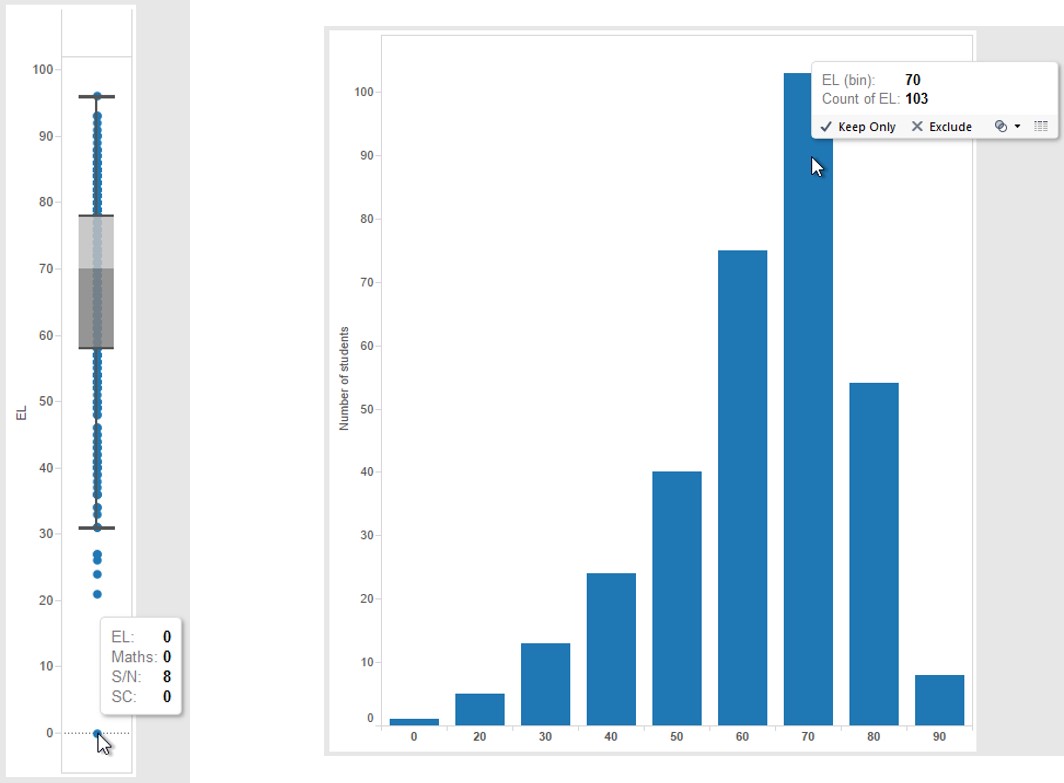The image size is (1064, 783).
Task: Click the topmost box plot dot near 96
Action: coord(97,96)
